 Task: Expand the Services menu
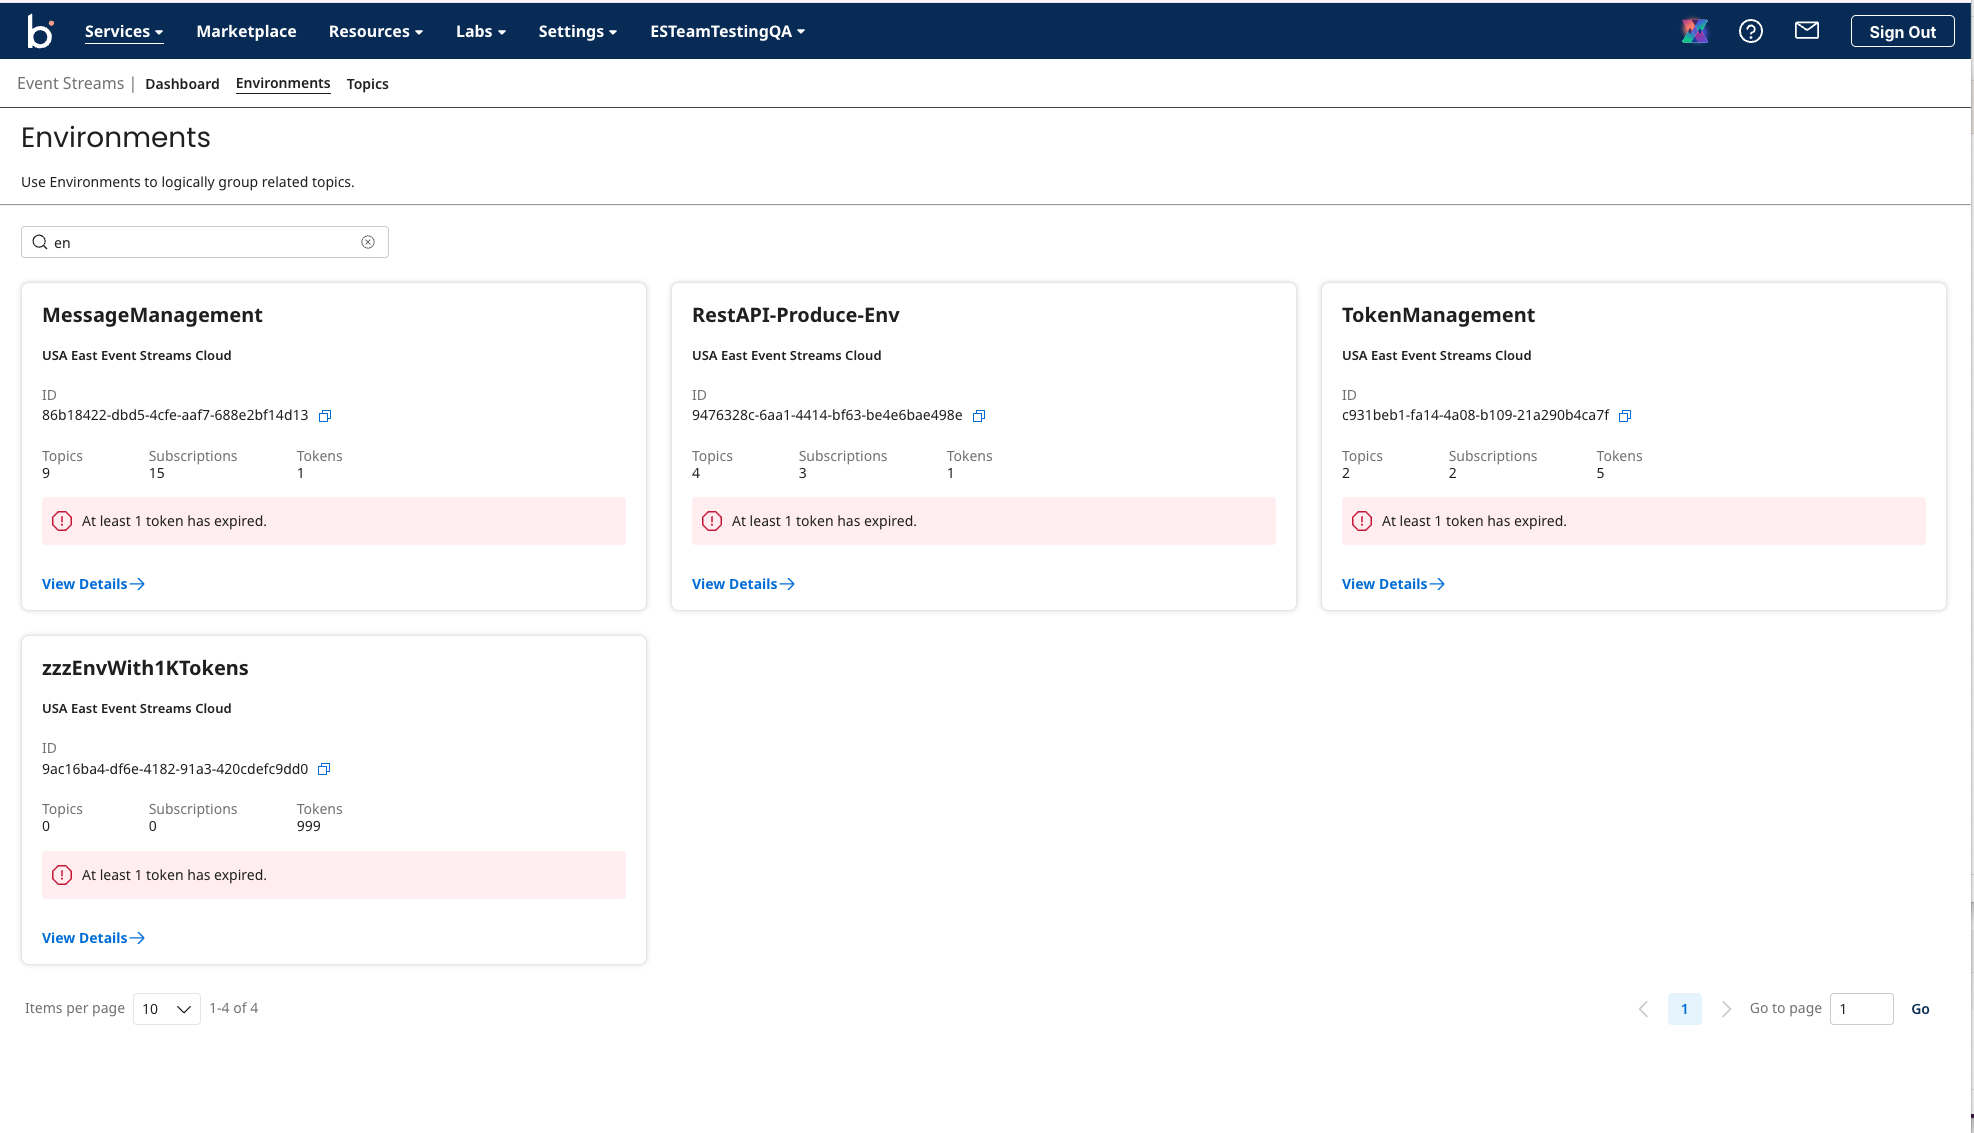coord(124,31)
